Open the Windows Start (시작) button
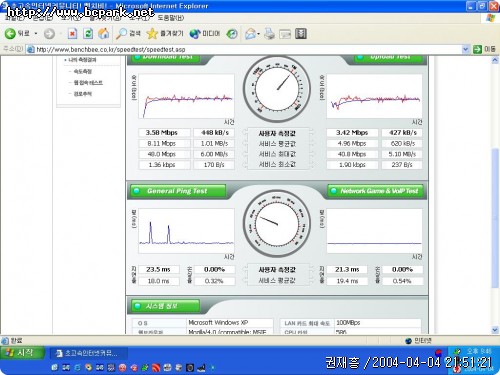Viewport: 500px width, 375px height. 22,353
